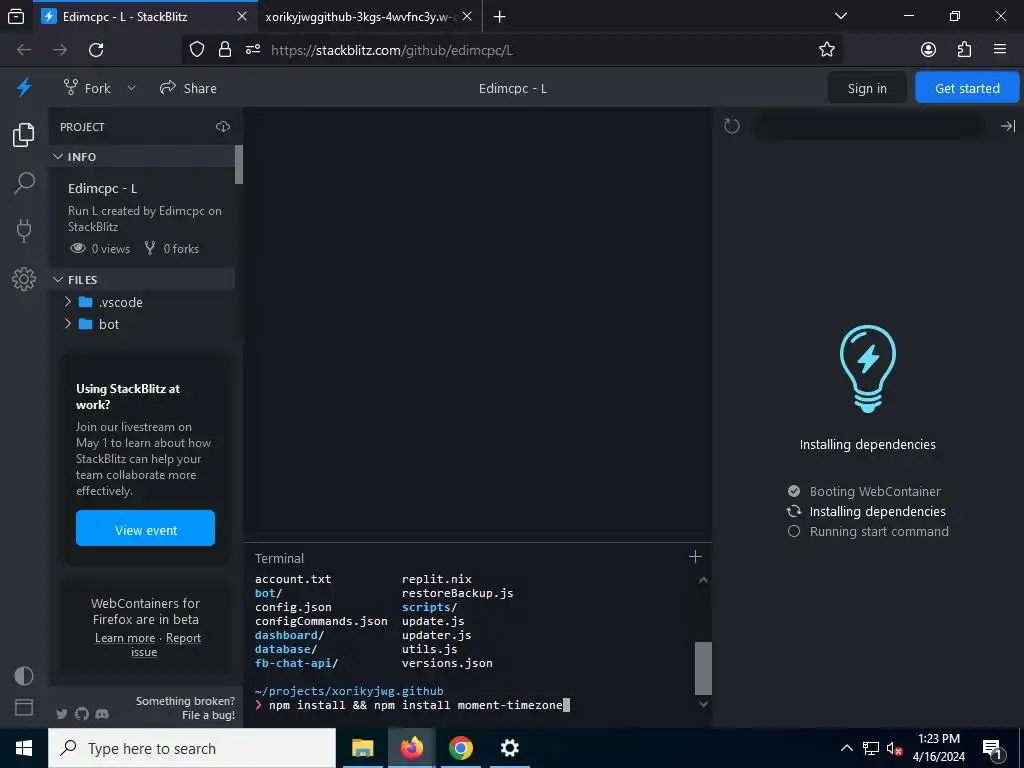This screenshot has width=1024, height=768.
Task: Open Chrome from taskbar
Action: (x=460, y=748)
